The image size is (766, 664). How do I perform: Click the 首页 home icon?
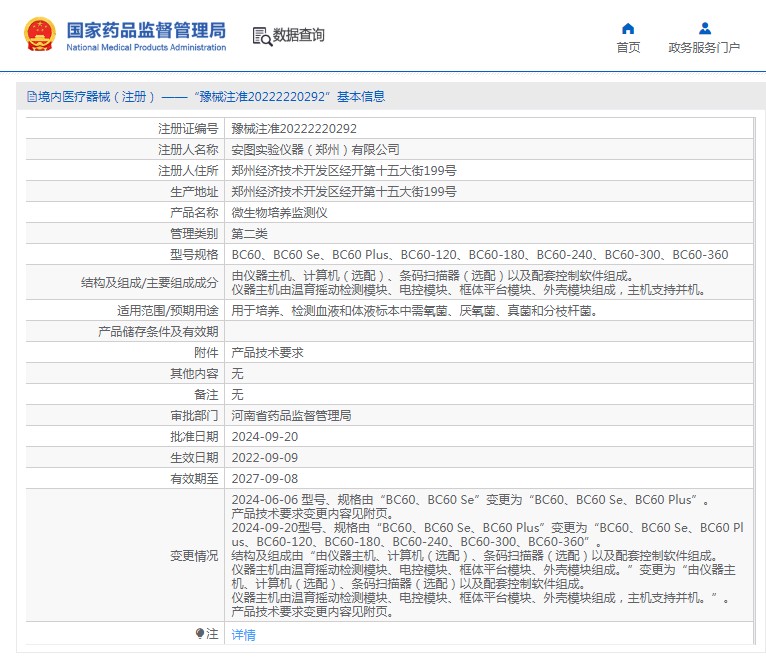628,29
